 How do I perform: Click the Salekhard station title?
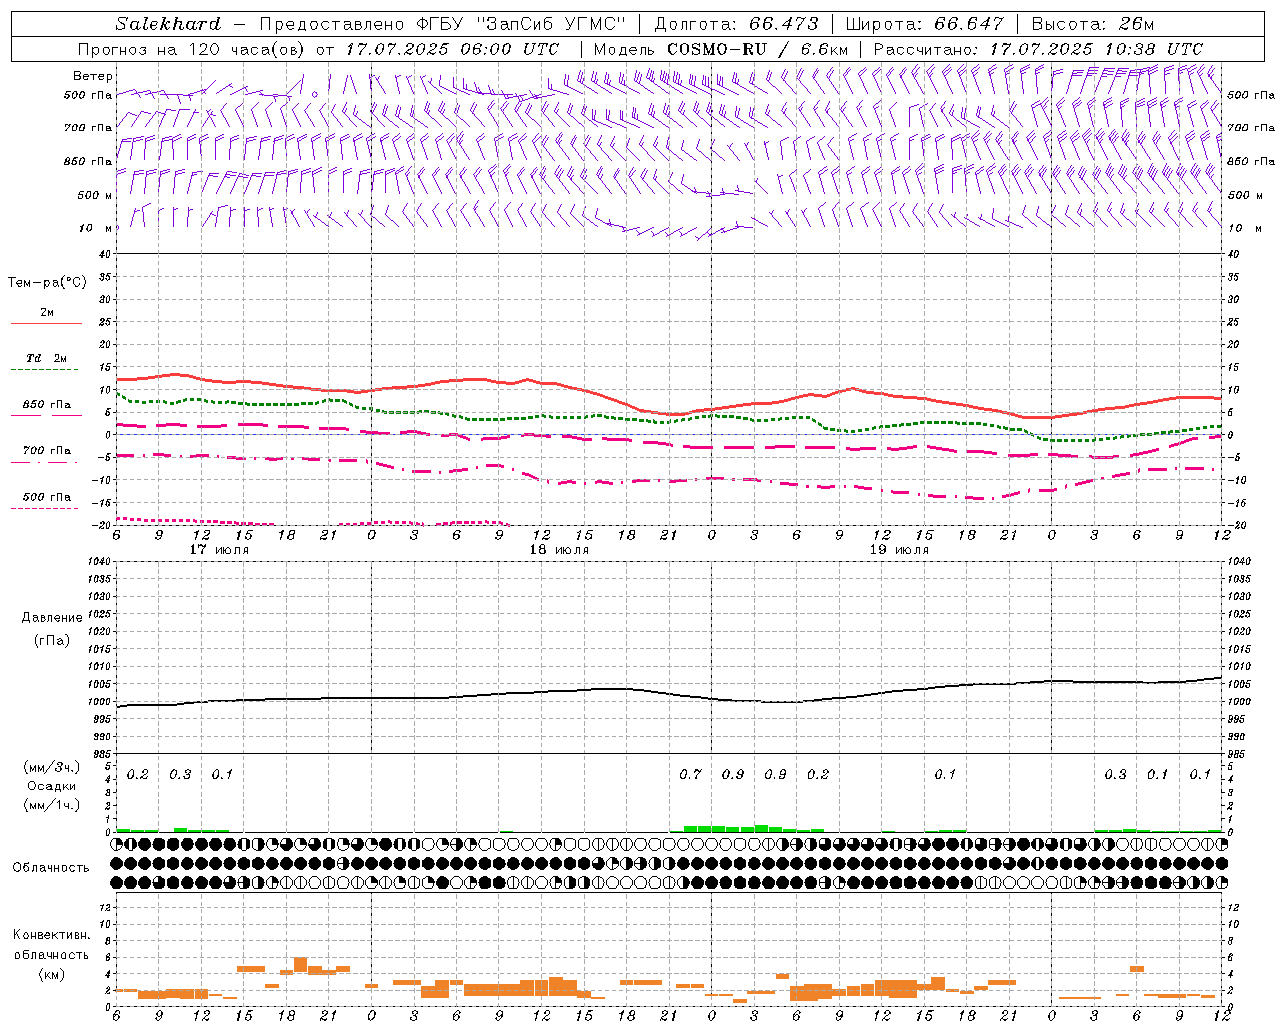[168, 24]
